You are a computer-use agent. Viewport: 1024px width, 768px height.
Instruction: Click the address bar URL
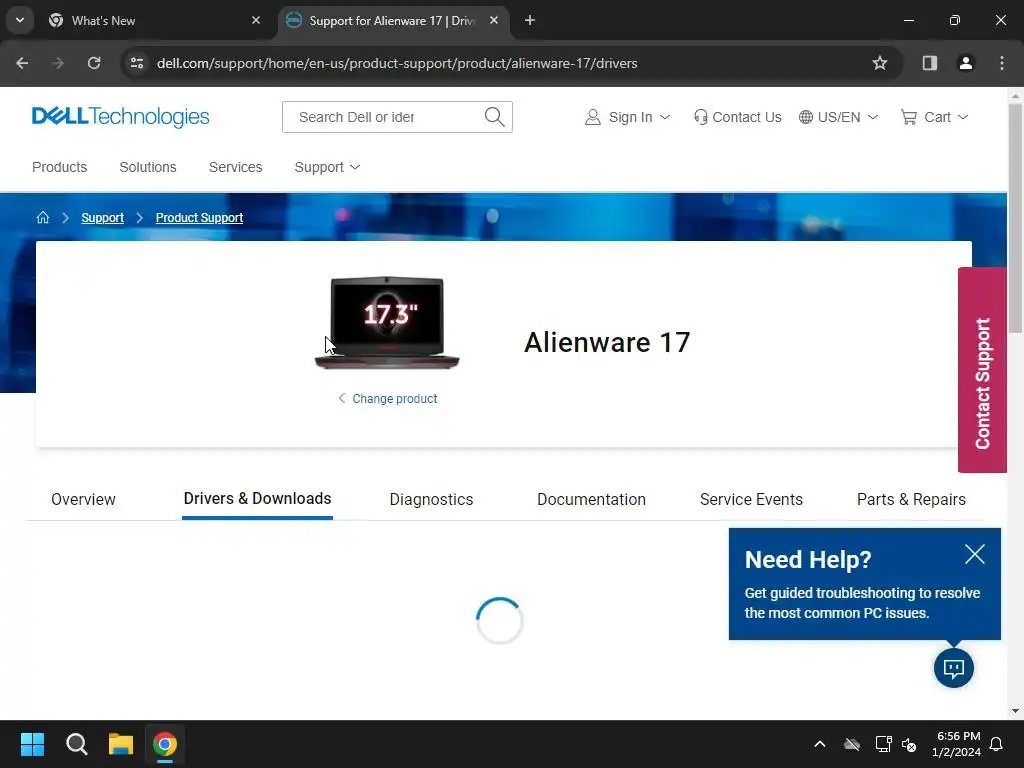point(397,63)
